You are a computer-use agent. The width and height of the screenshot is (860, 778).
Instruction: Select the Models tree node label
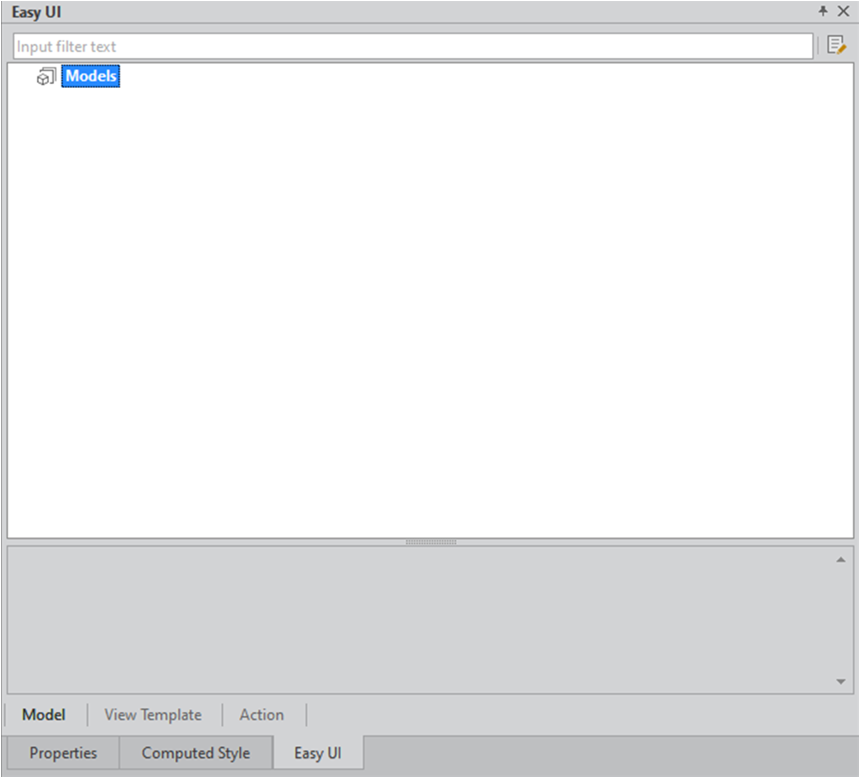pyautogui.click(x=91, y=76)
